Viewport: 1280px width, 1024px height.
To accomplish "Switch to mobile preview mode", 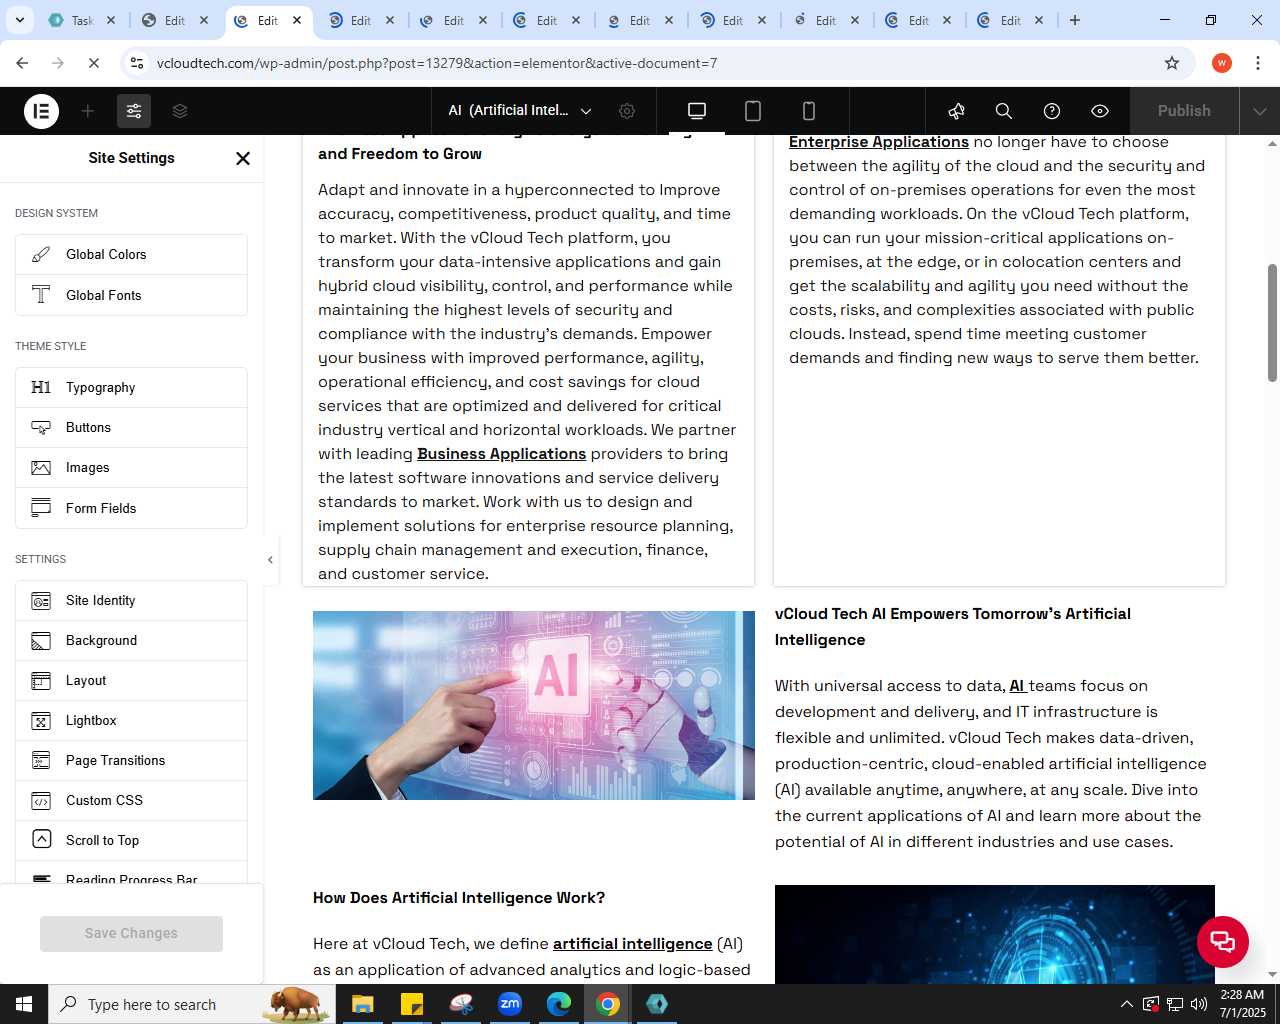I will (809, 111).
